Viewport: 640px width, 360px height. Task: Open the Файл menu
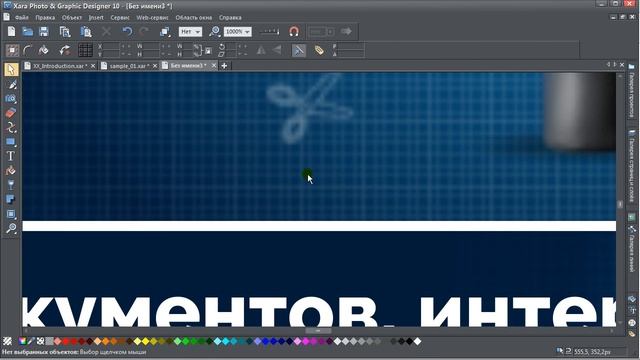pos(22,18)
